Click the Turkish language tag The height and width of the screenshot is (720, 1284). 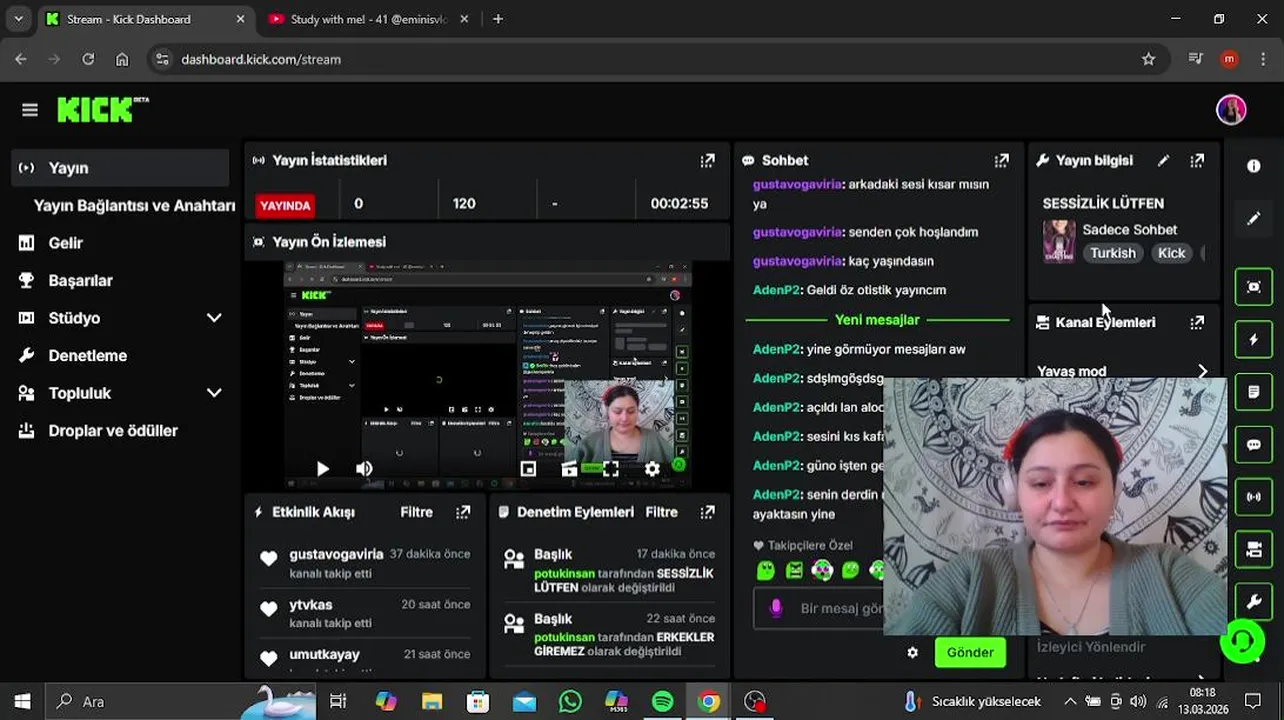(x=1113, y=253)
